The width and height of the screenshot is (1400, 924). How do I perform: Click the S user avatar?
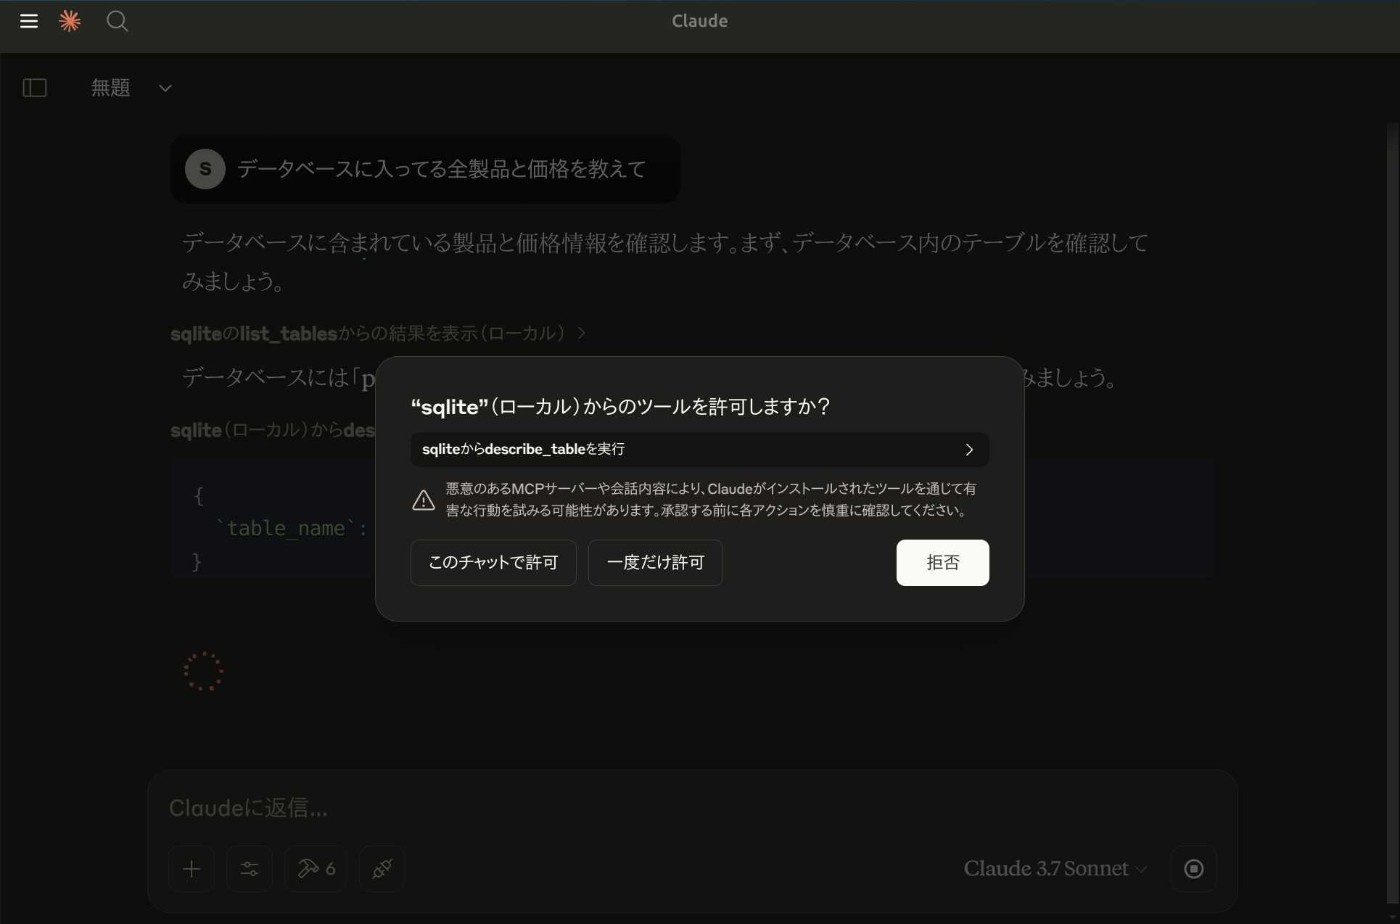[205, 169]
